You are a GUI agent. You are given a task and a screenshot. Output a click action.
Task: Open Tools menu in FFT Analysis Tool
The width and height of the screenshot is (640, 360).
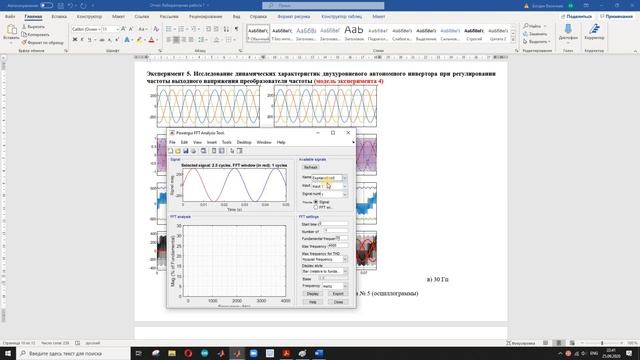click(x=227, y=142)
